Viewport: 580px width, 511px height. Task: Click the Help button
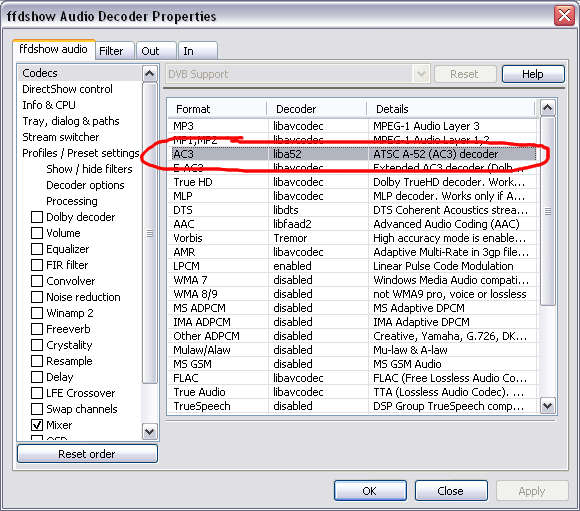tap(533, 74)
